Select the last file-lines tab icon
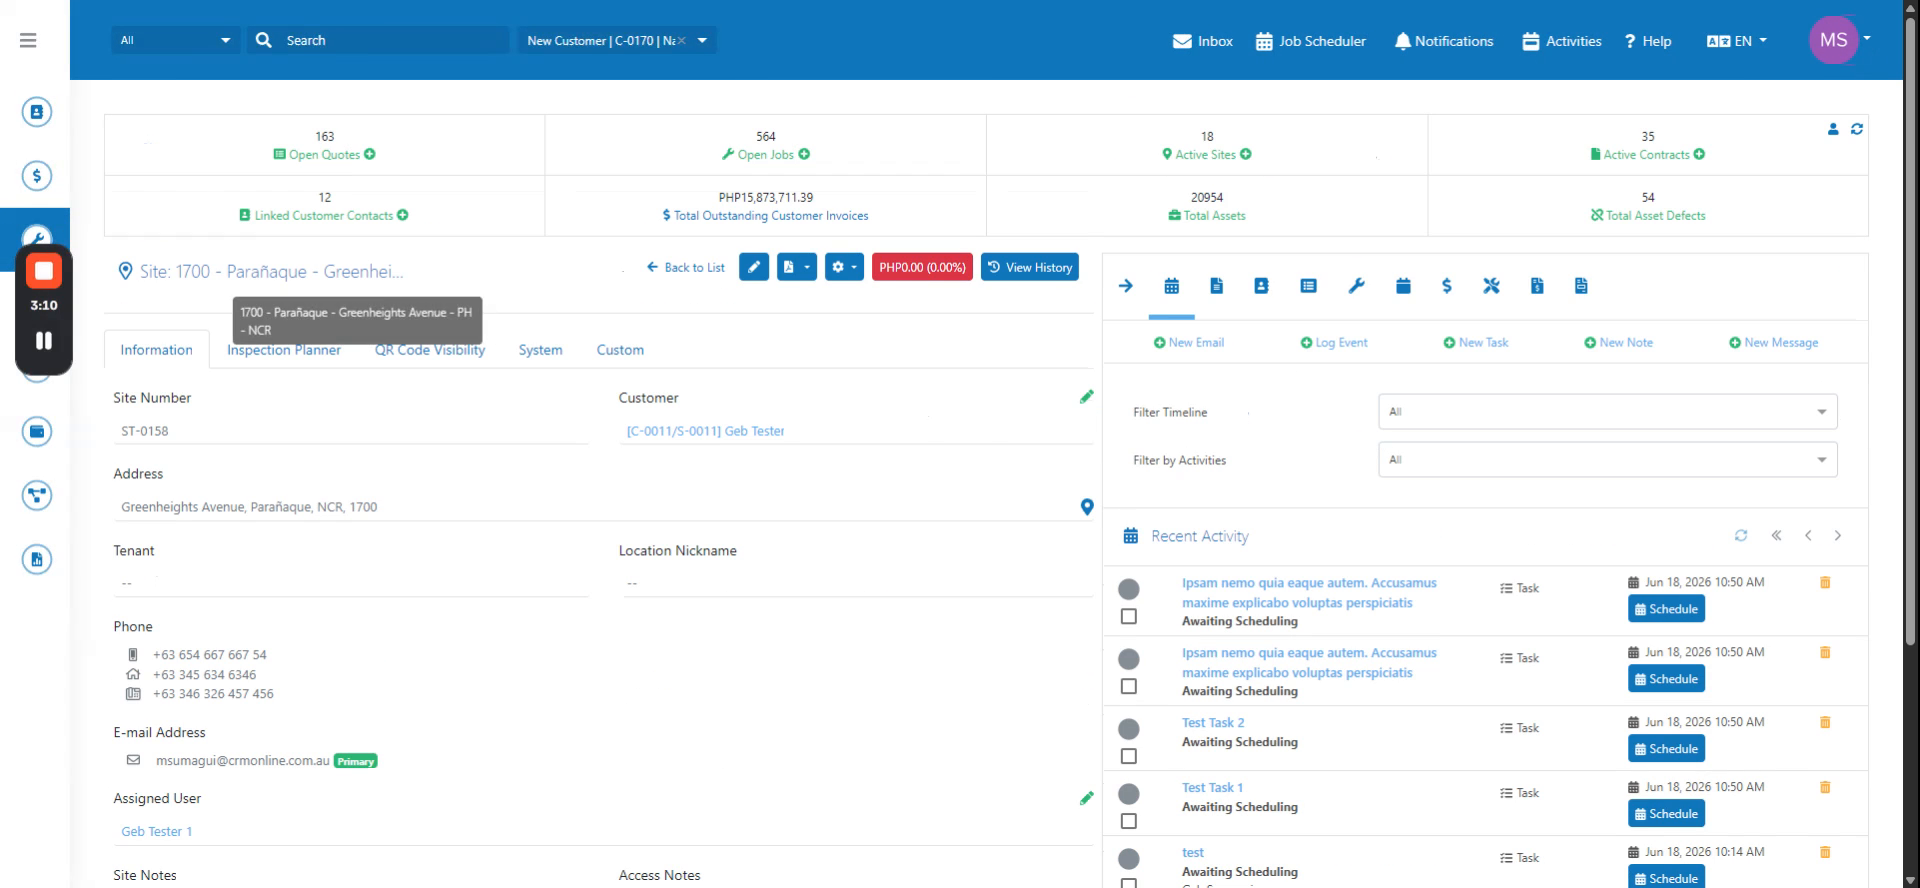This screenshot has width=1920, height=888. (x=1581, y=286)
